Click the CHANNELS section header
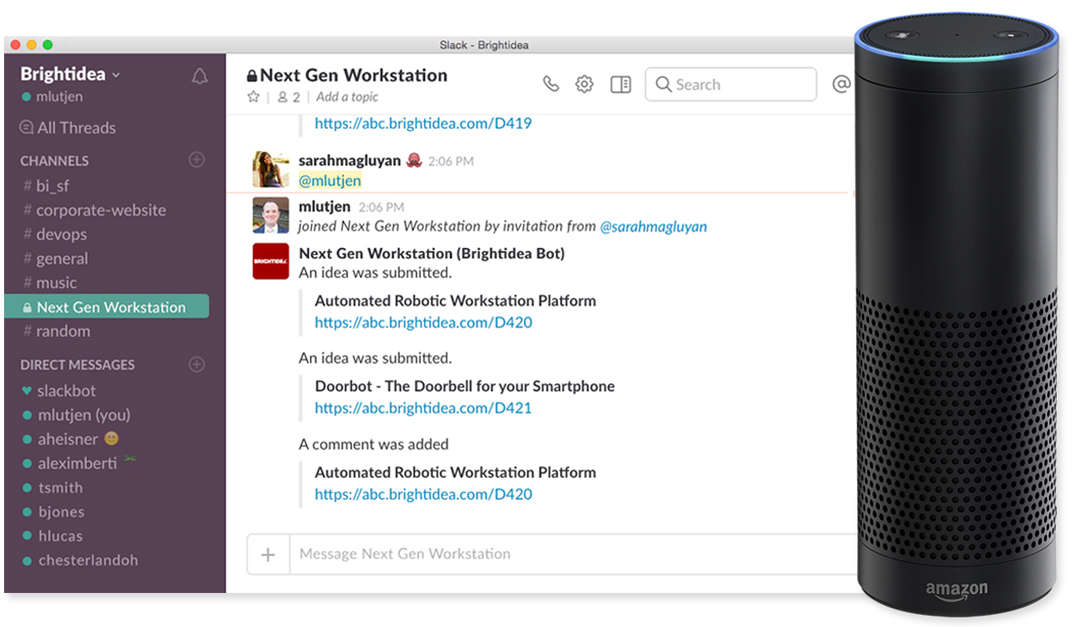The height and width of the screenshot is (627, 1080). pyautogui.click(x=54, y=161)
